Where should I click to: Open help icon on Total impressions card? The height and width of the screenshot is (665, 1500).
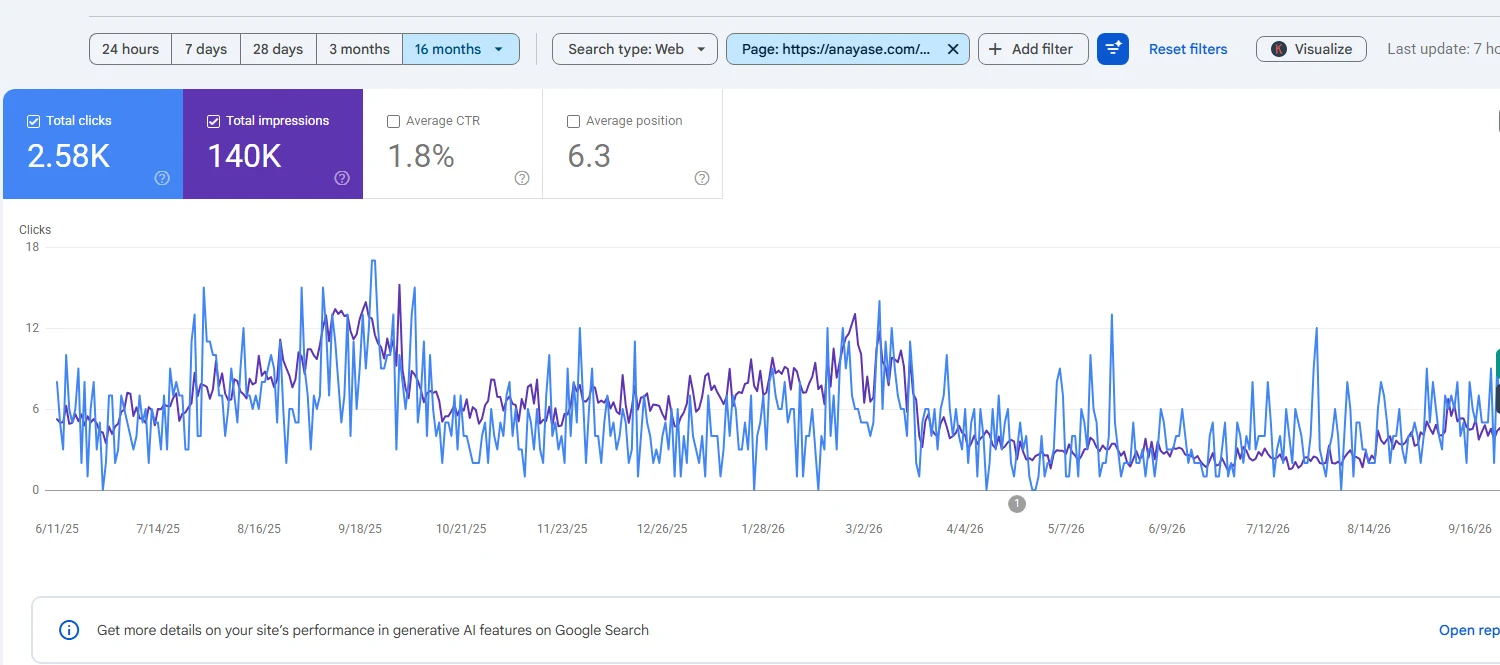pos(342,178)
